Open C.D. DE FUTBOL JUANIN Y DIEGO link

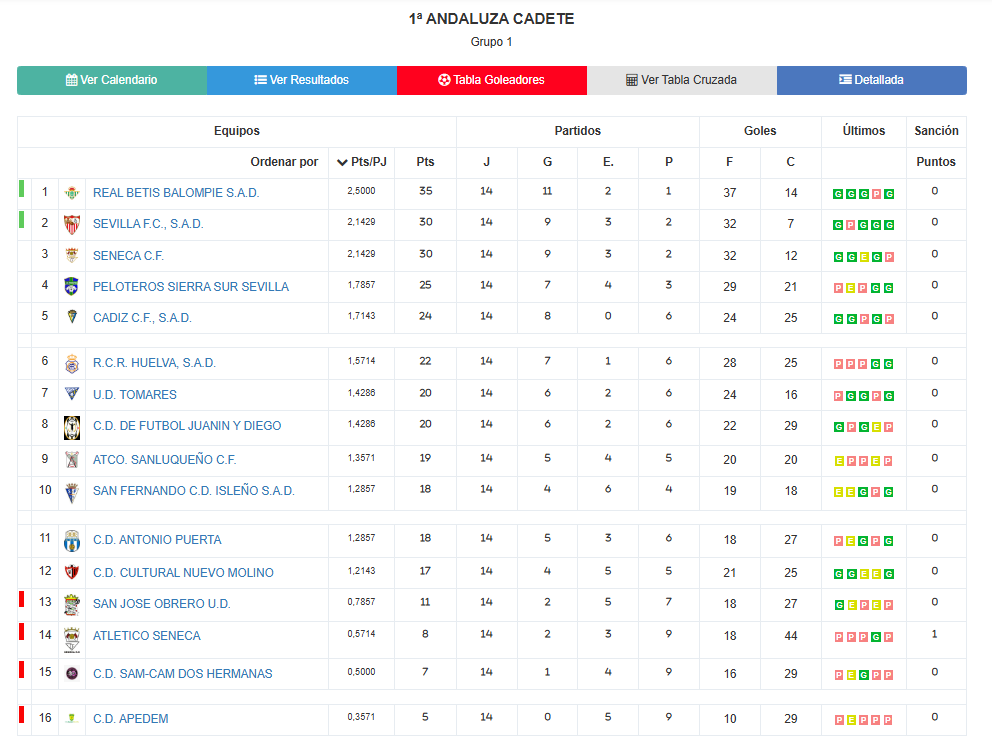(187, 426)
